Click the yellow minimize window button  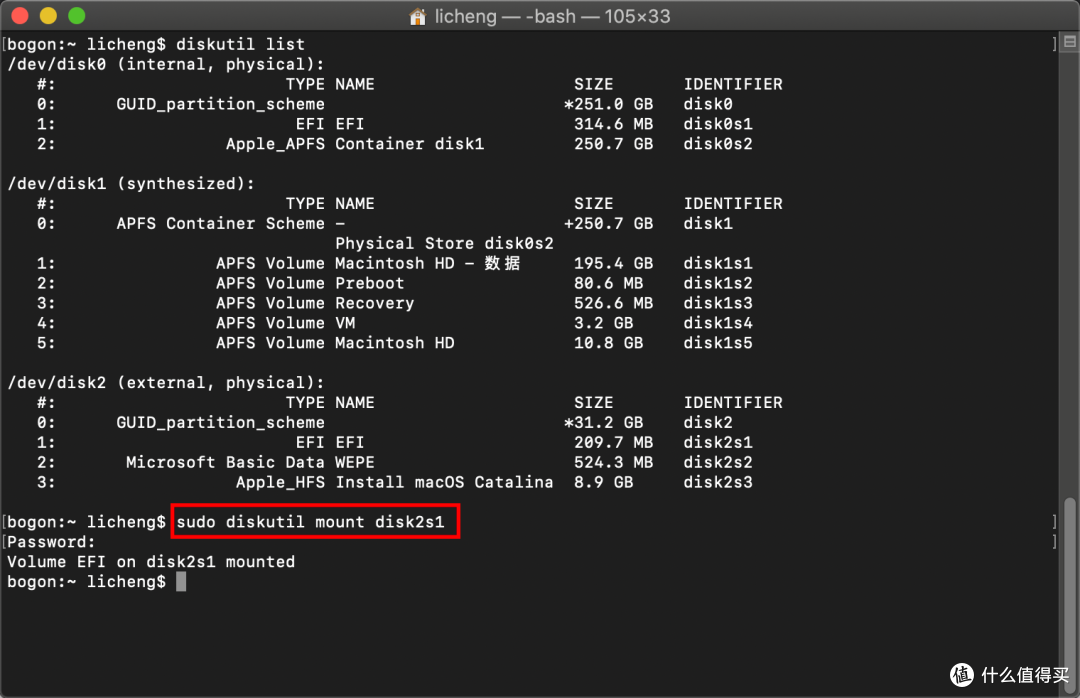click(48, 15)
